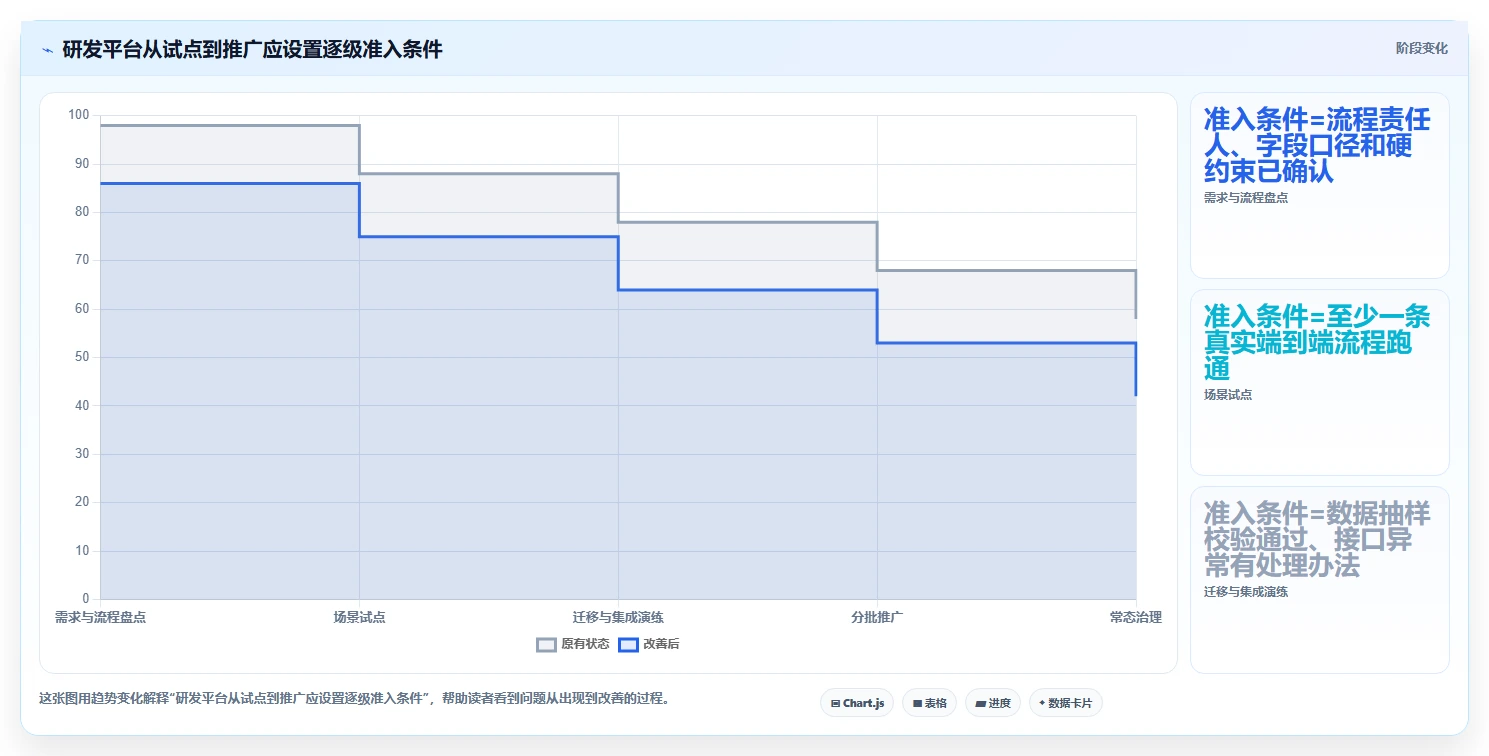Viewport: 1489px width, 756px height.
Task: Click heading 准入条件=数据抽样校验通过、接口异常有处理办法
Action: click(1317, 540)
